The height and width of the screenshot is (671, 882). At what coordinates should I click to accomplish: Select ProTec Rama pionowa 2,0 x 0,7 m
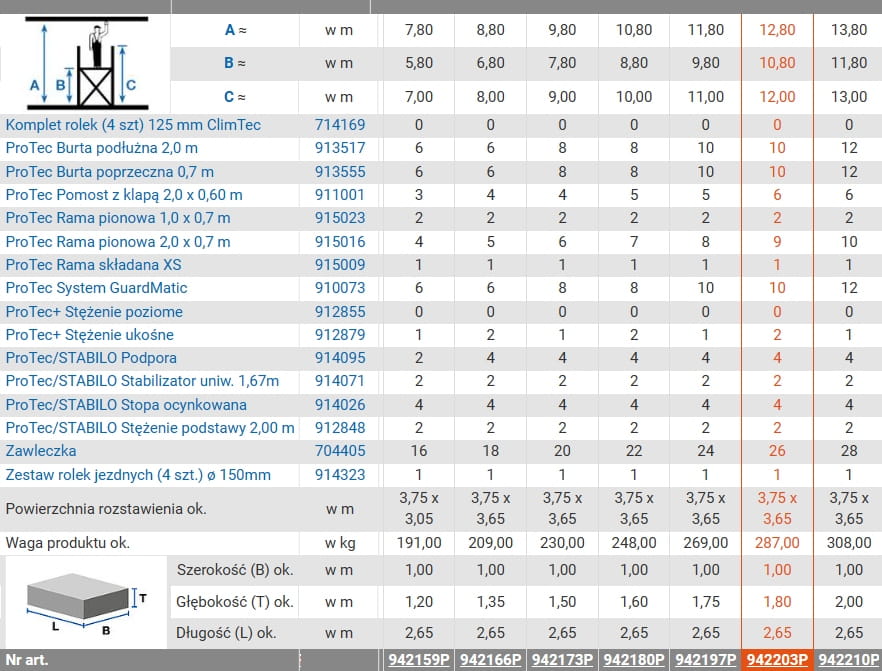117,241
